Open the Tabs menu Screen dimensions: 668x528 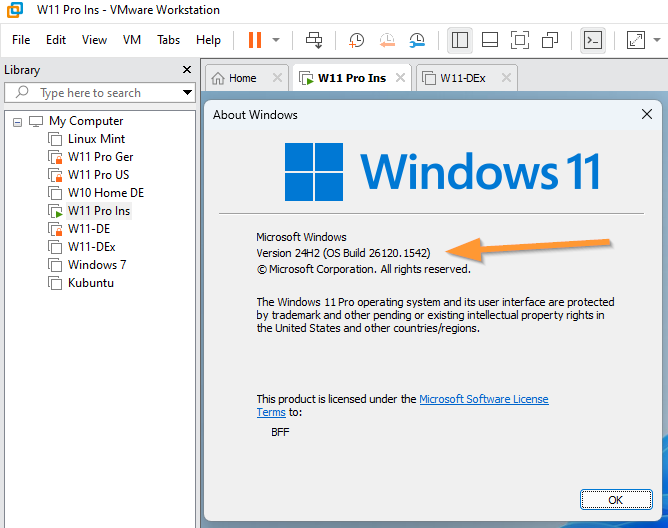pyautogui.click(x=168, y=40)
